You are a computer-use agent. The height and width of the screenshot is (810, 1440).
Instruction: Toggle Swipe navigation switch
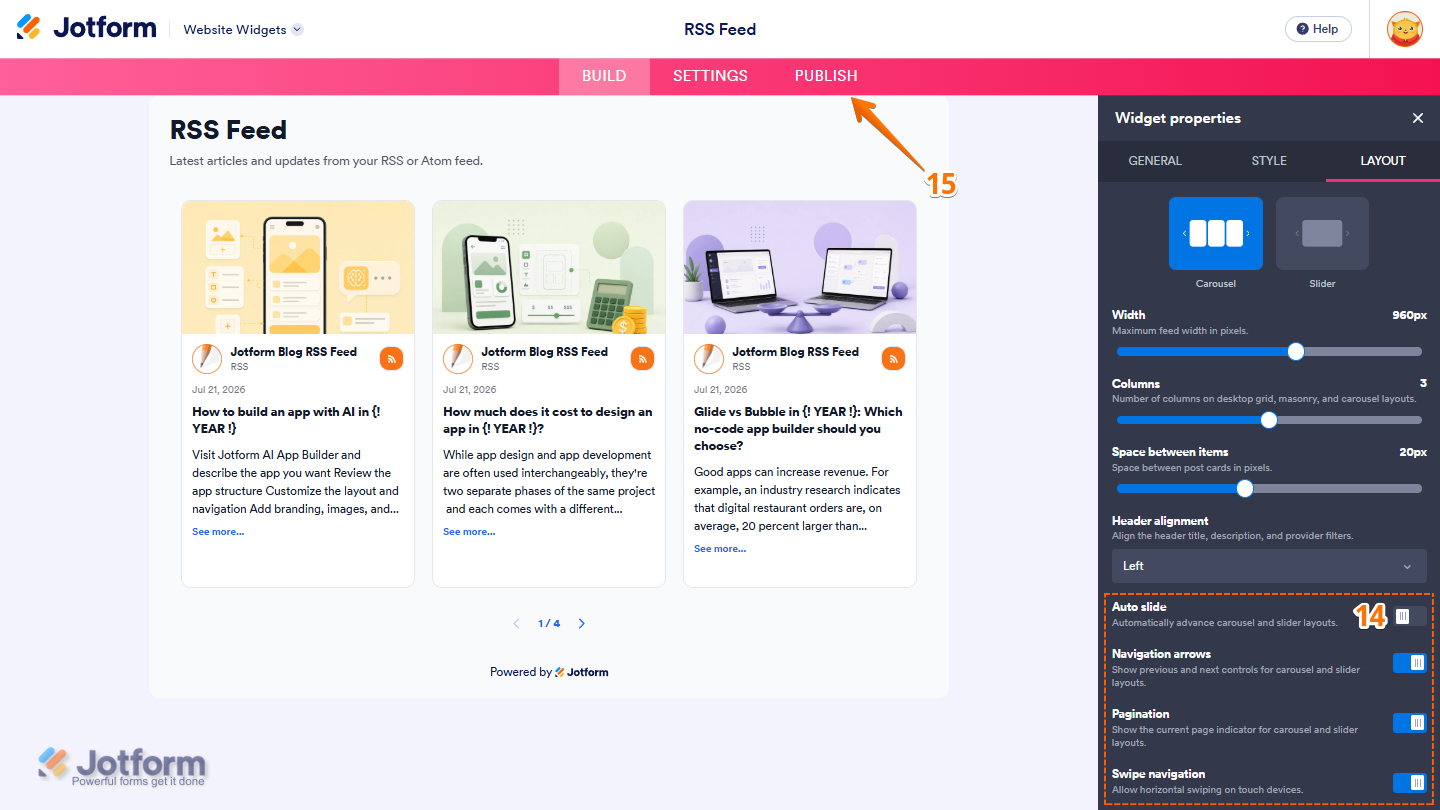pos(1410,783)
